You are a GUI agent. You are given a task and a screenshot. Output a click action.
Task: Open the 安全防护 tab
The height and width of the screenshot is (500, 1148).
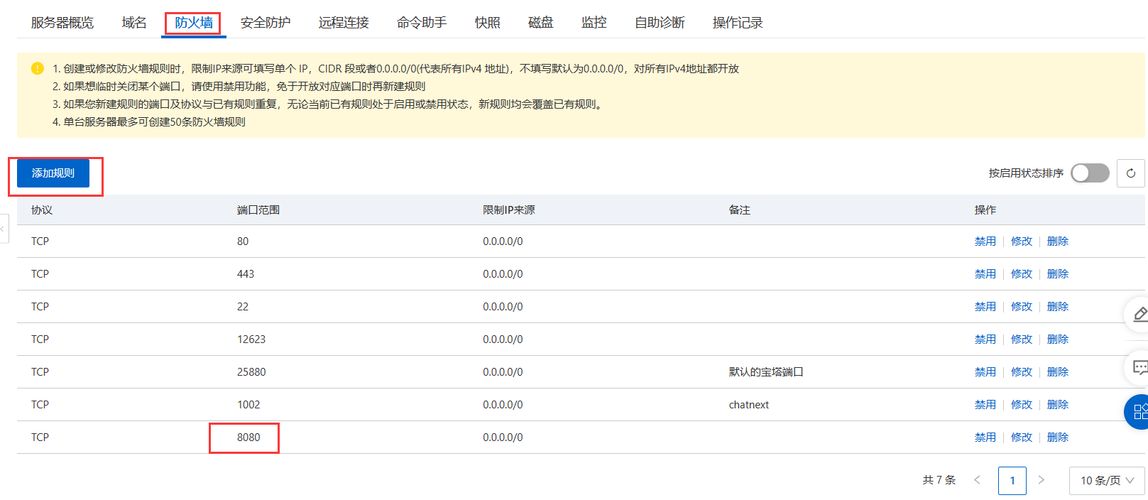(x=266, y=22)
